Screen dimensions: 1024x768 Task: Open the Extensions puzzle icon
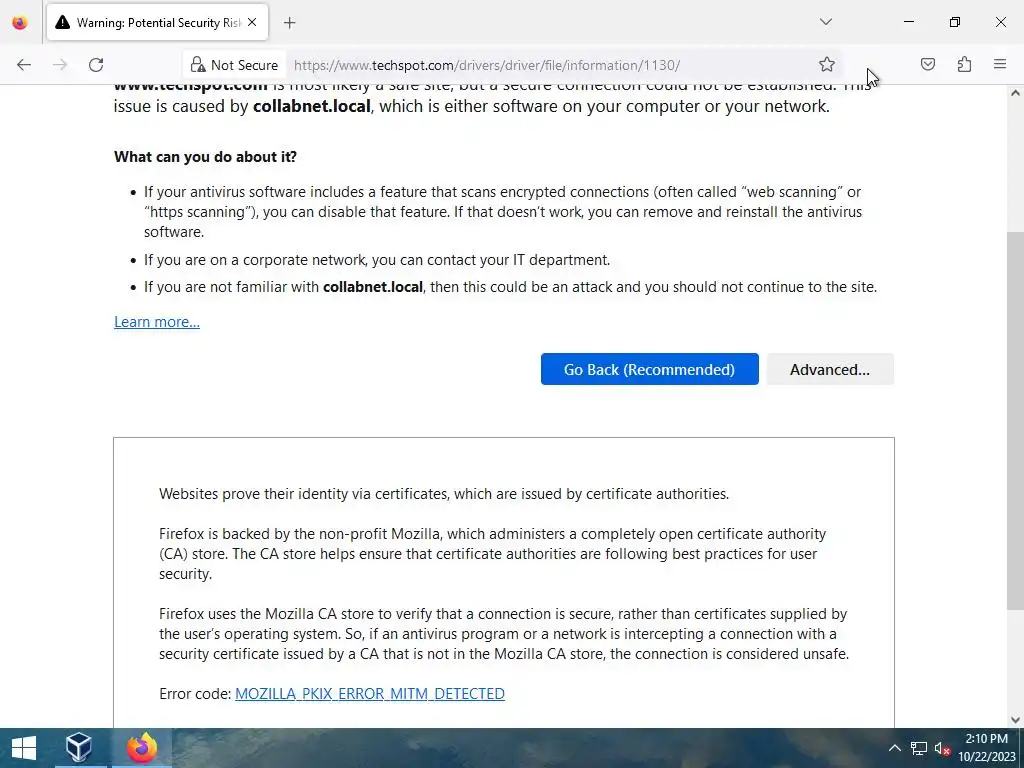click(x=964, y=64)
